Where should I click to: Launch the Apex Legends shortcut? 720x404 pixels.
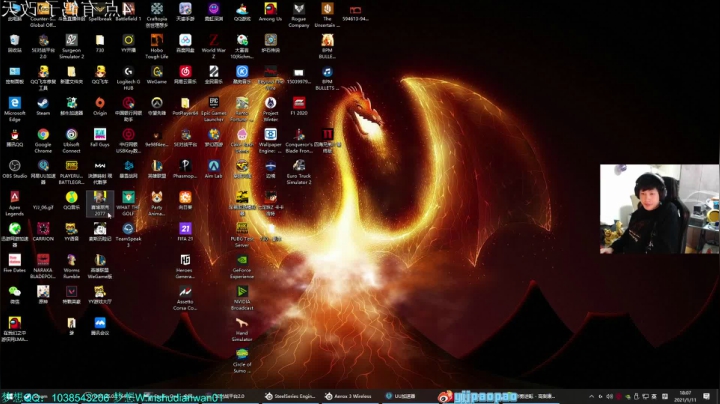pos(15,203)
